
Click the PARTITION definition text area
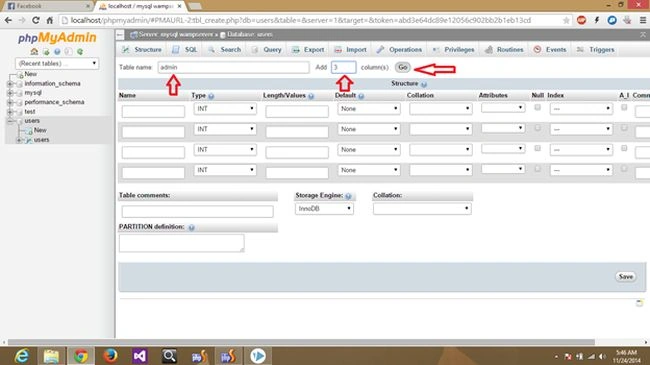[182, 243]
